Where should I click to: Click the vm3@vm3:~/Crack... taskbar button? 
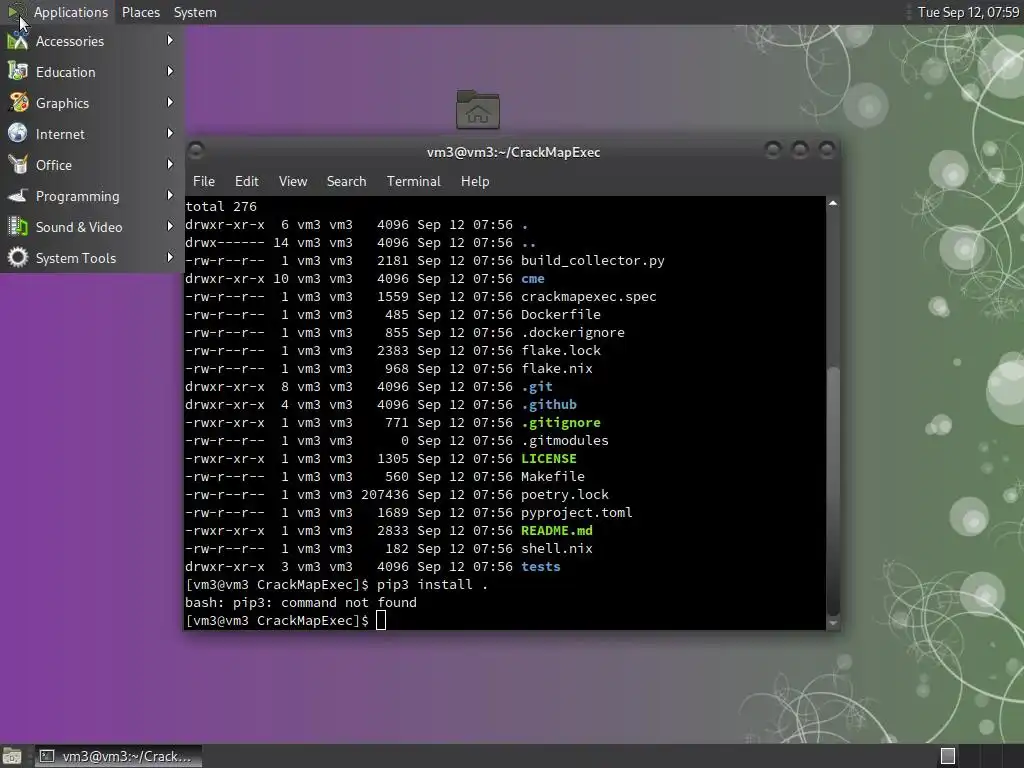(x=118, y=756)
